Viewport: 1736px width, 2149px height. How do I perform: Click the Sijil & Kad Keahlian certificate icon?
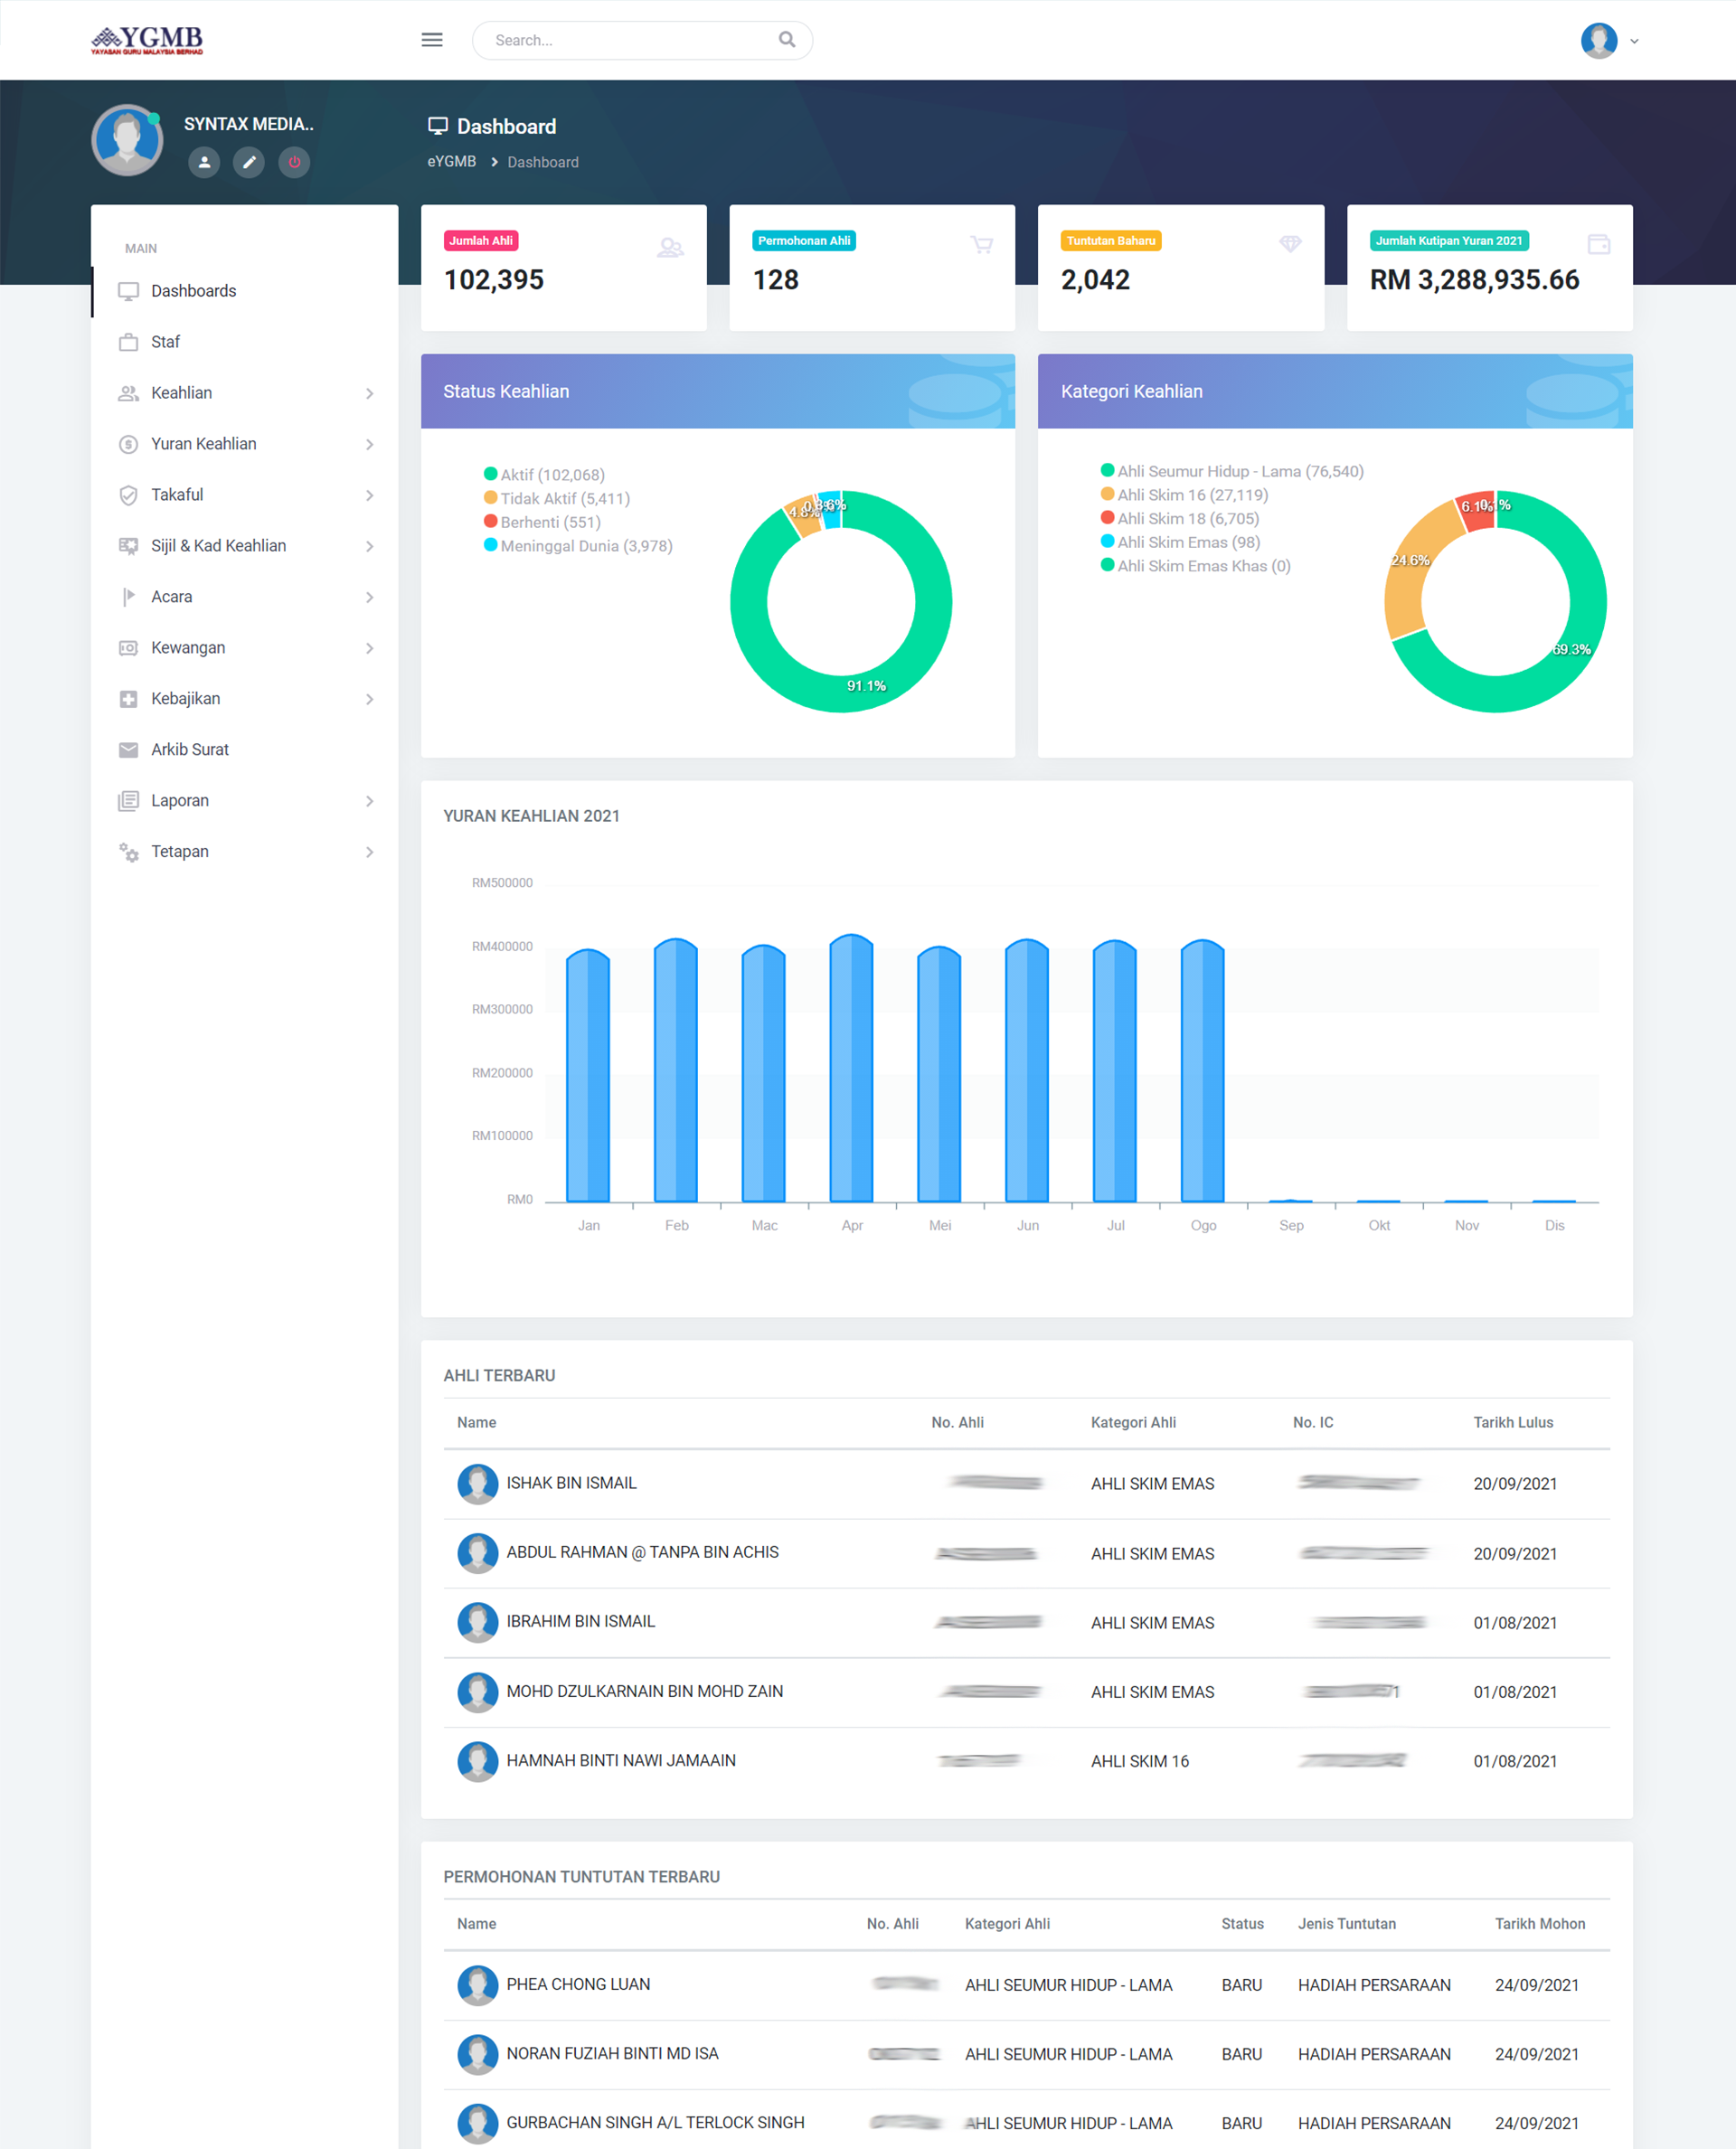[128, 546]
